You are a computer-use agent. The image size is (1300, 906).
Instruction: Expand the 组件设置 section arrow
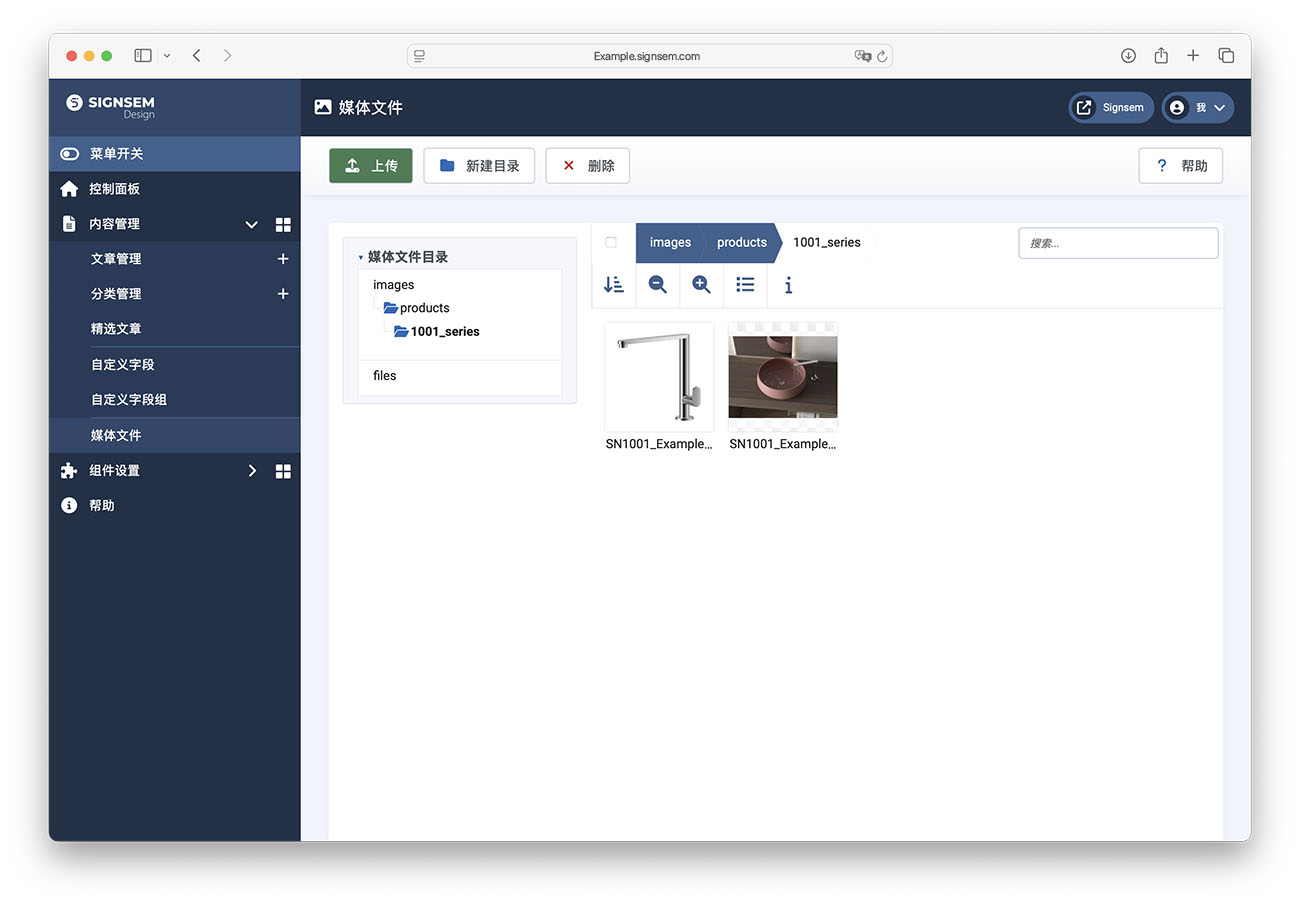point(252,471)
